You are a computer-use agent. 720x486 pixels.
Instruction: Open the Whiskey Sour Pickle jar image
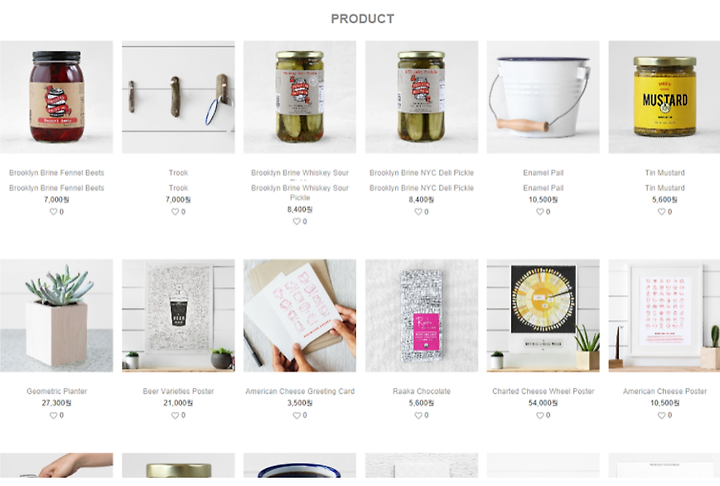coord(300,97)
